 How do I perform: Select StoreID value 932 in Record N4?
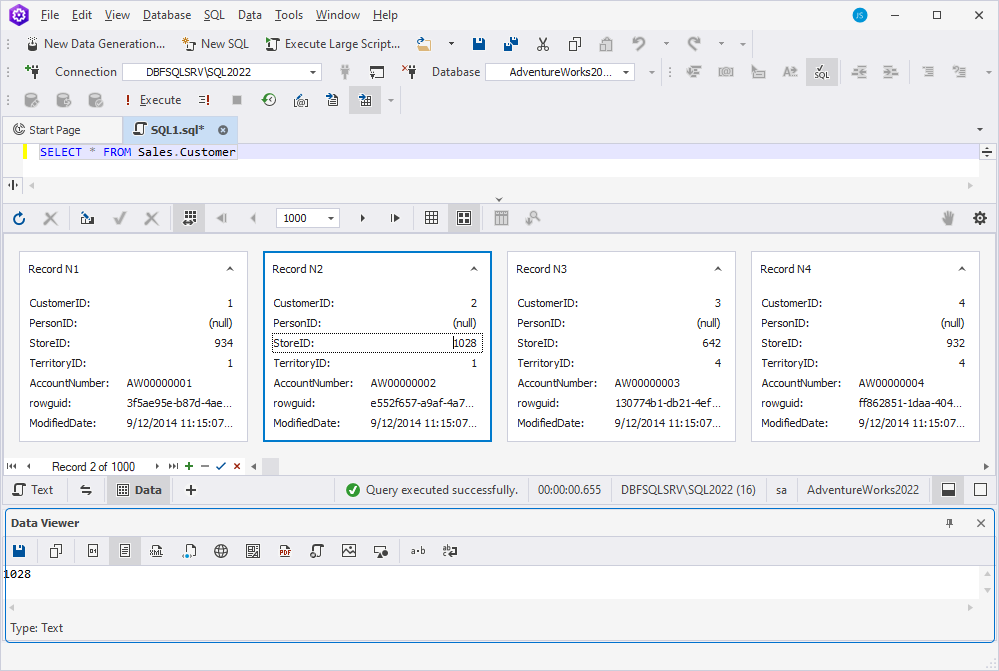[955, 343]
